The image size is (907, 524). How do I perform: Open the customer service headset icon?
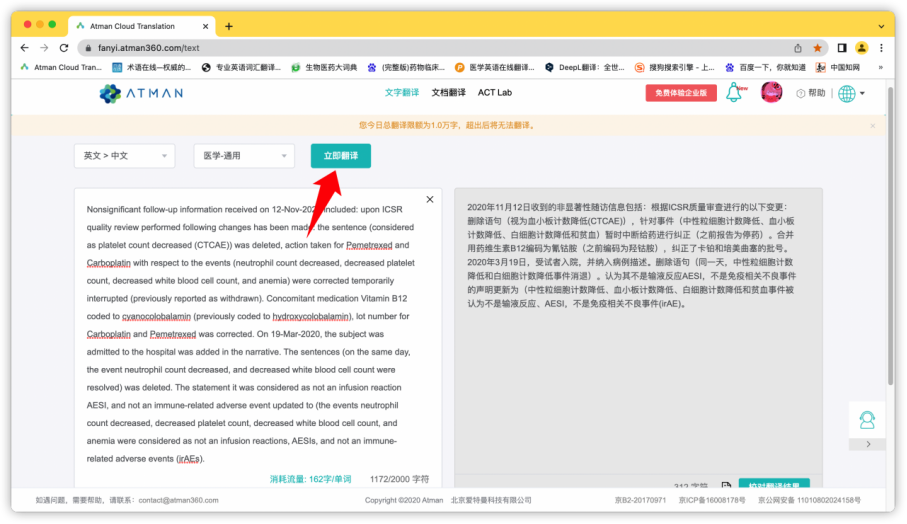pos(867,420)
